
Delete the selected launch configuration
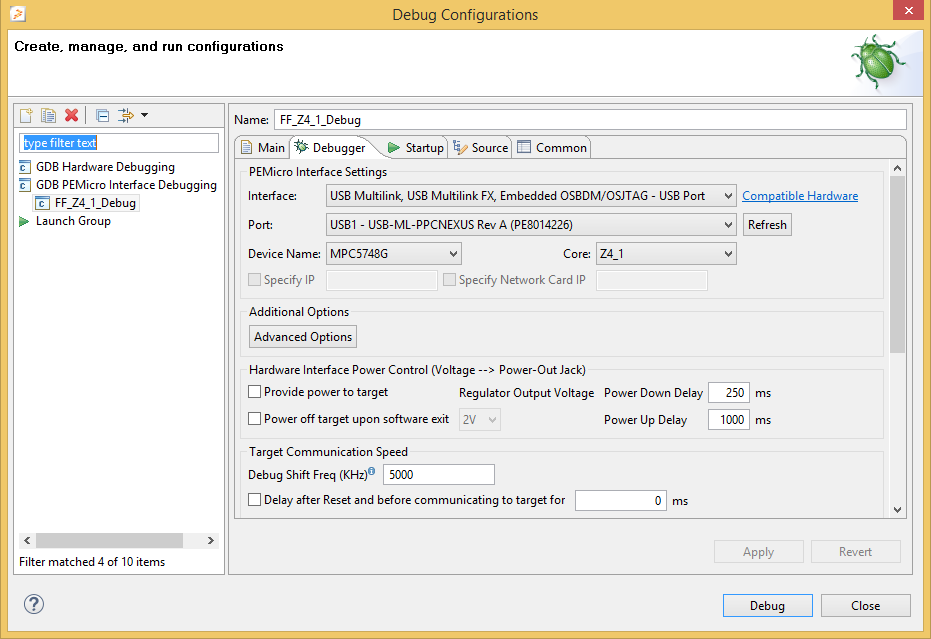(x=71, y=116)
